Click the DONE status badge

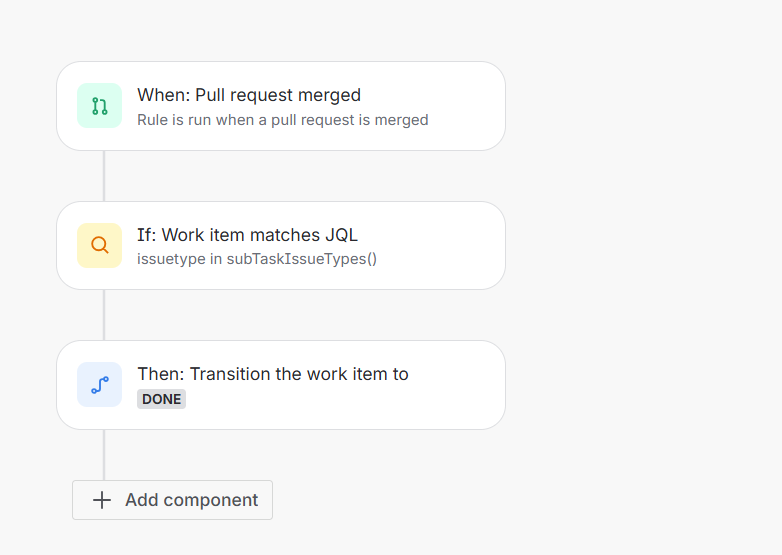click(x=162, y=399)
